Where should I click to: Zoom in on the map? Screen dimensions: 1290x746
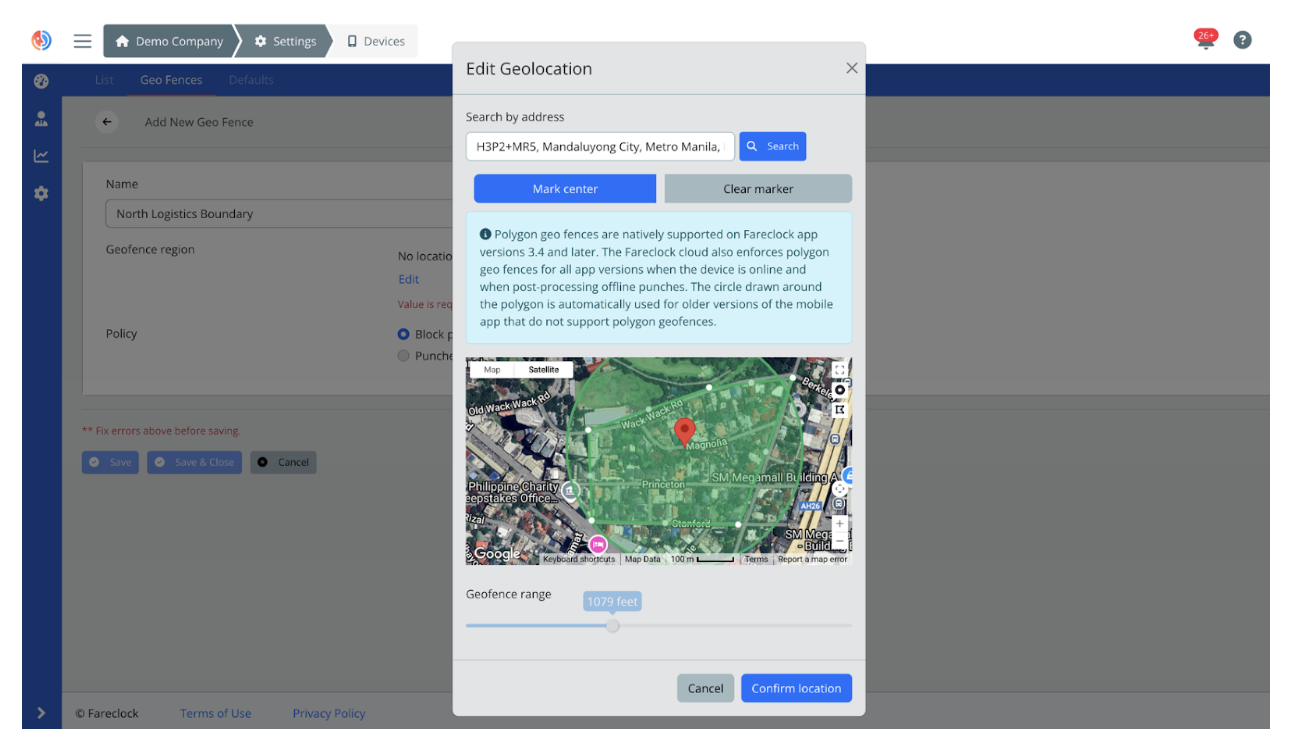[x=840, y=524]
